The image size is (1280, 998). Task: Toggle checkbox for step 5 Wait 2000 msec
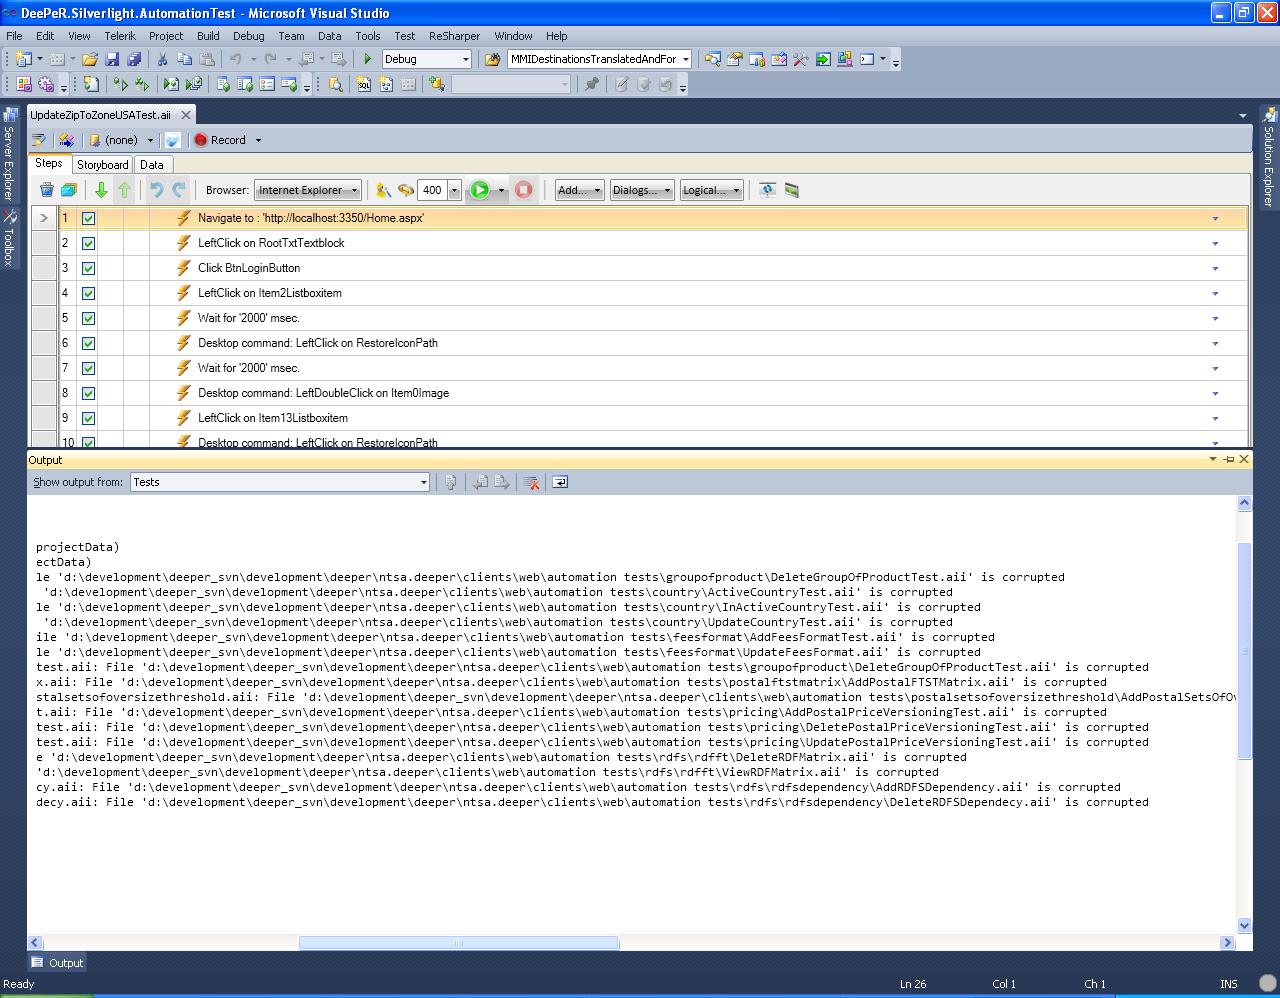tap(88, 318)
